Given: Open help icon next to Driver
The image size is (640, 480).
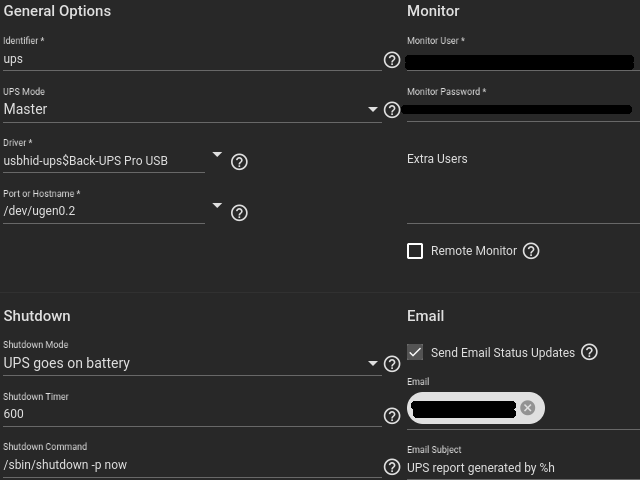Looking at the screenshot, I should point(239,162).
